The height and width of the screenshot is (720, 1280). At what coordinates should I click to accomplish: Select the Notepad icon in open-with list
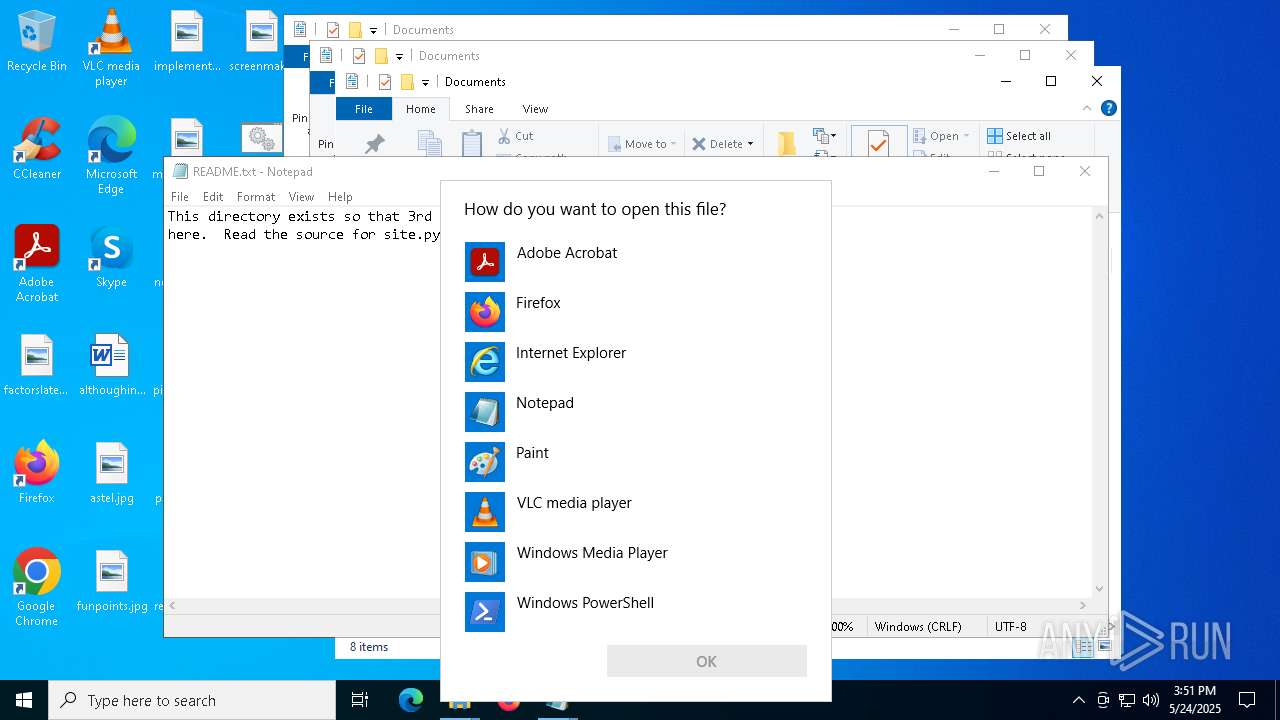click(x=485, y=412)
